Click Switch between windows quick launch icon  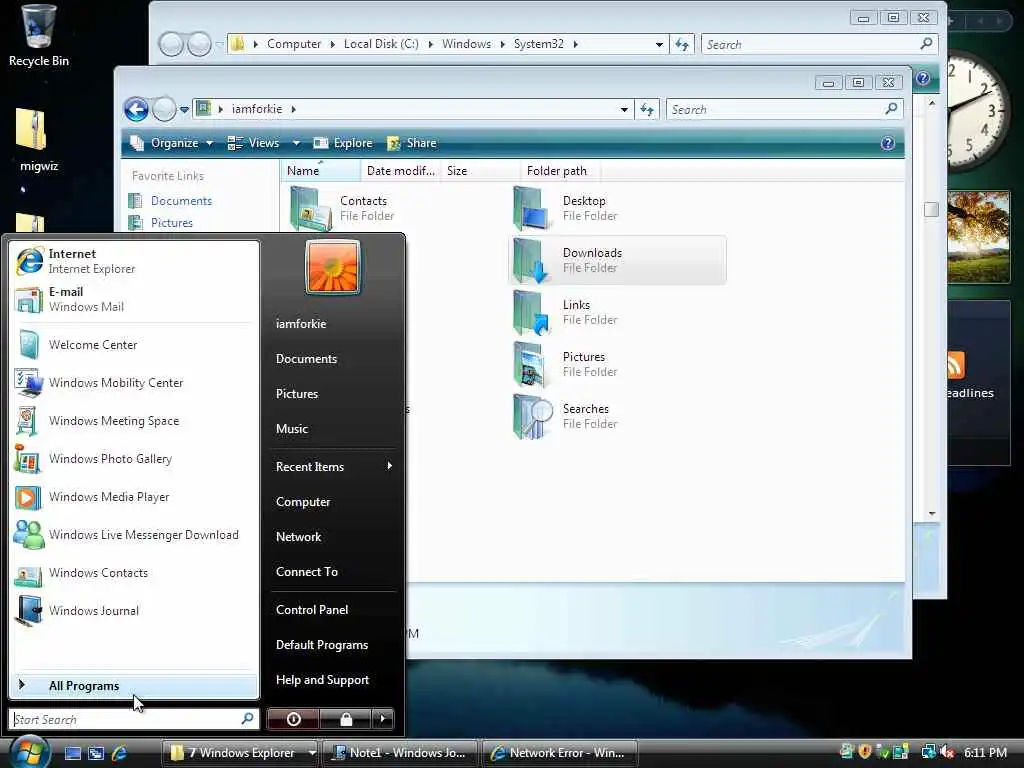click(96, 753)
